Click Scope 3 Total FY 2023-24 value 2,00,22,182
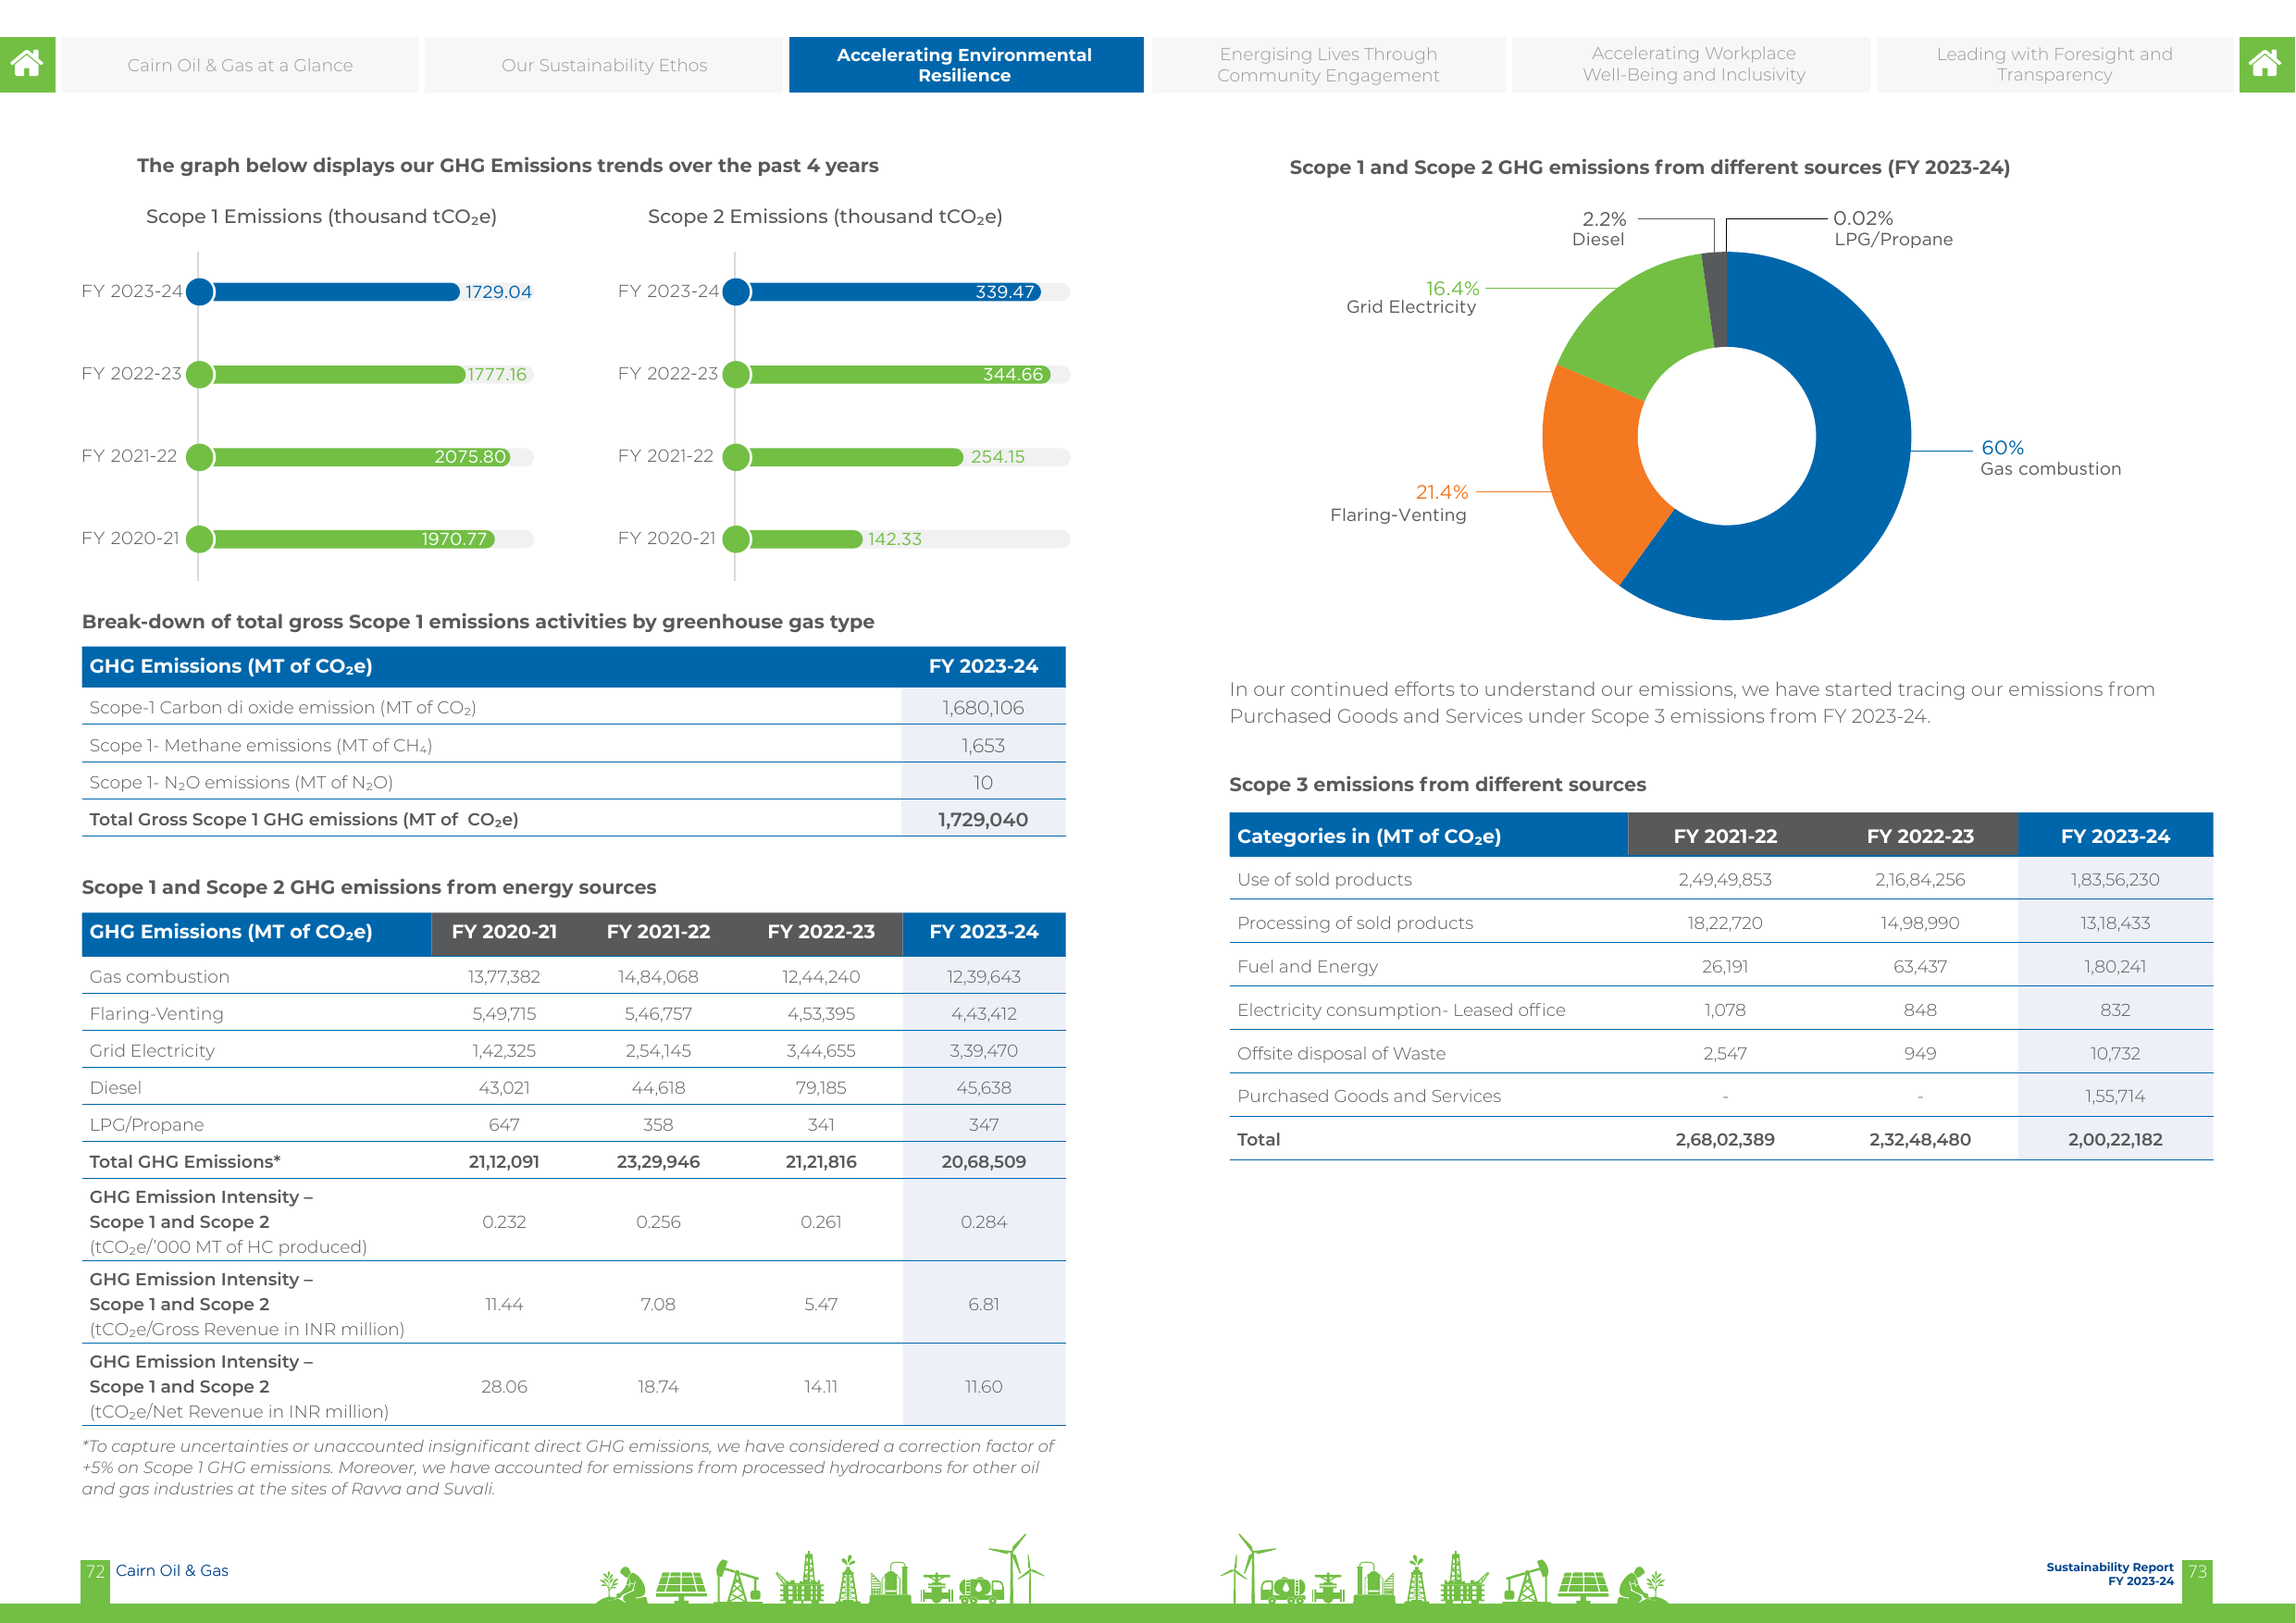The image size is (2296, 1623). [x=2115, y=1140]
